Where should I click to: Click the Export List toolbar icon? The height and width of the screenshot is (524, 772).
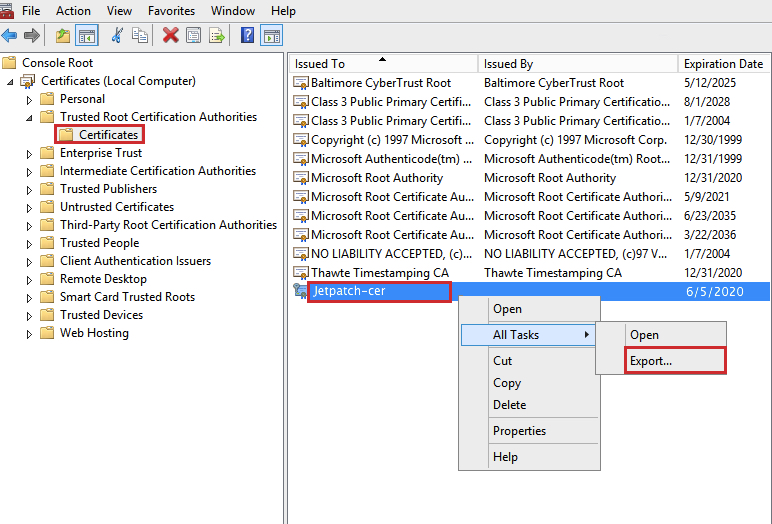[217, 35]
